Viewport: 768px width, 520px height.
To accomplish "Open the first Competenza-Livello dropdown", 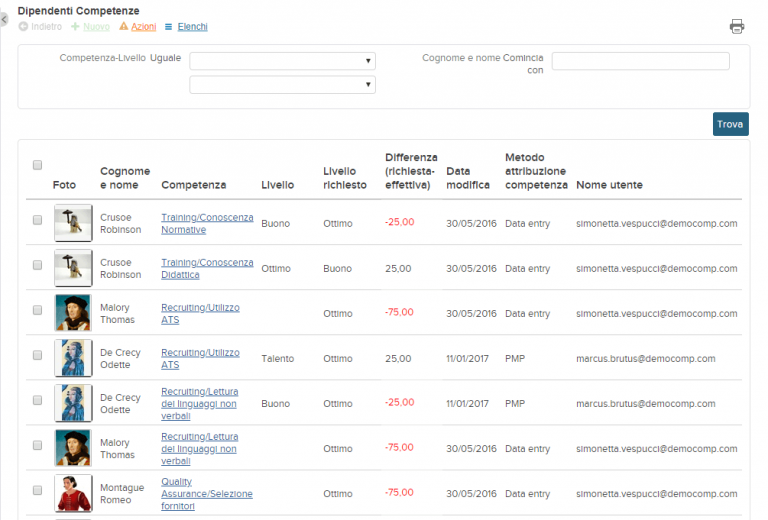I will (x=283, y=61).
